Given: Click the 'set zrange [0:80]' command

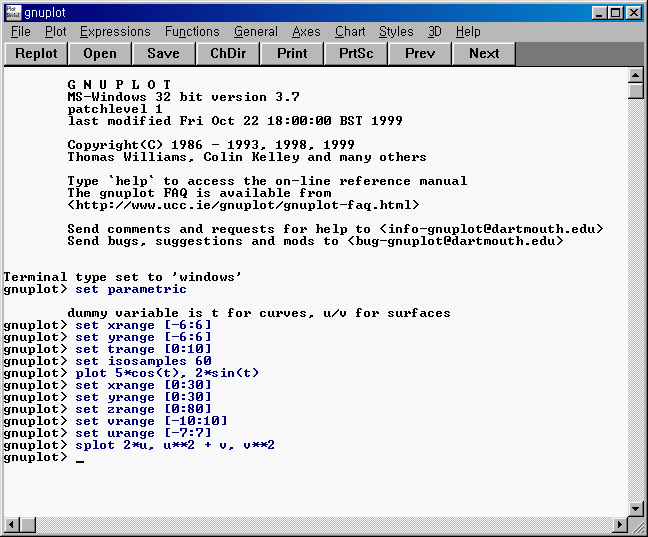Looking at the screenshot, I should [x=143, y=409].
